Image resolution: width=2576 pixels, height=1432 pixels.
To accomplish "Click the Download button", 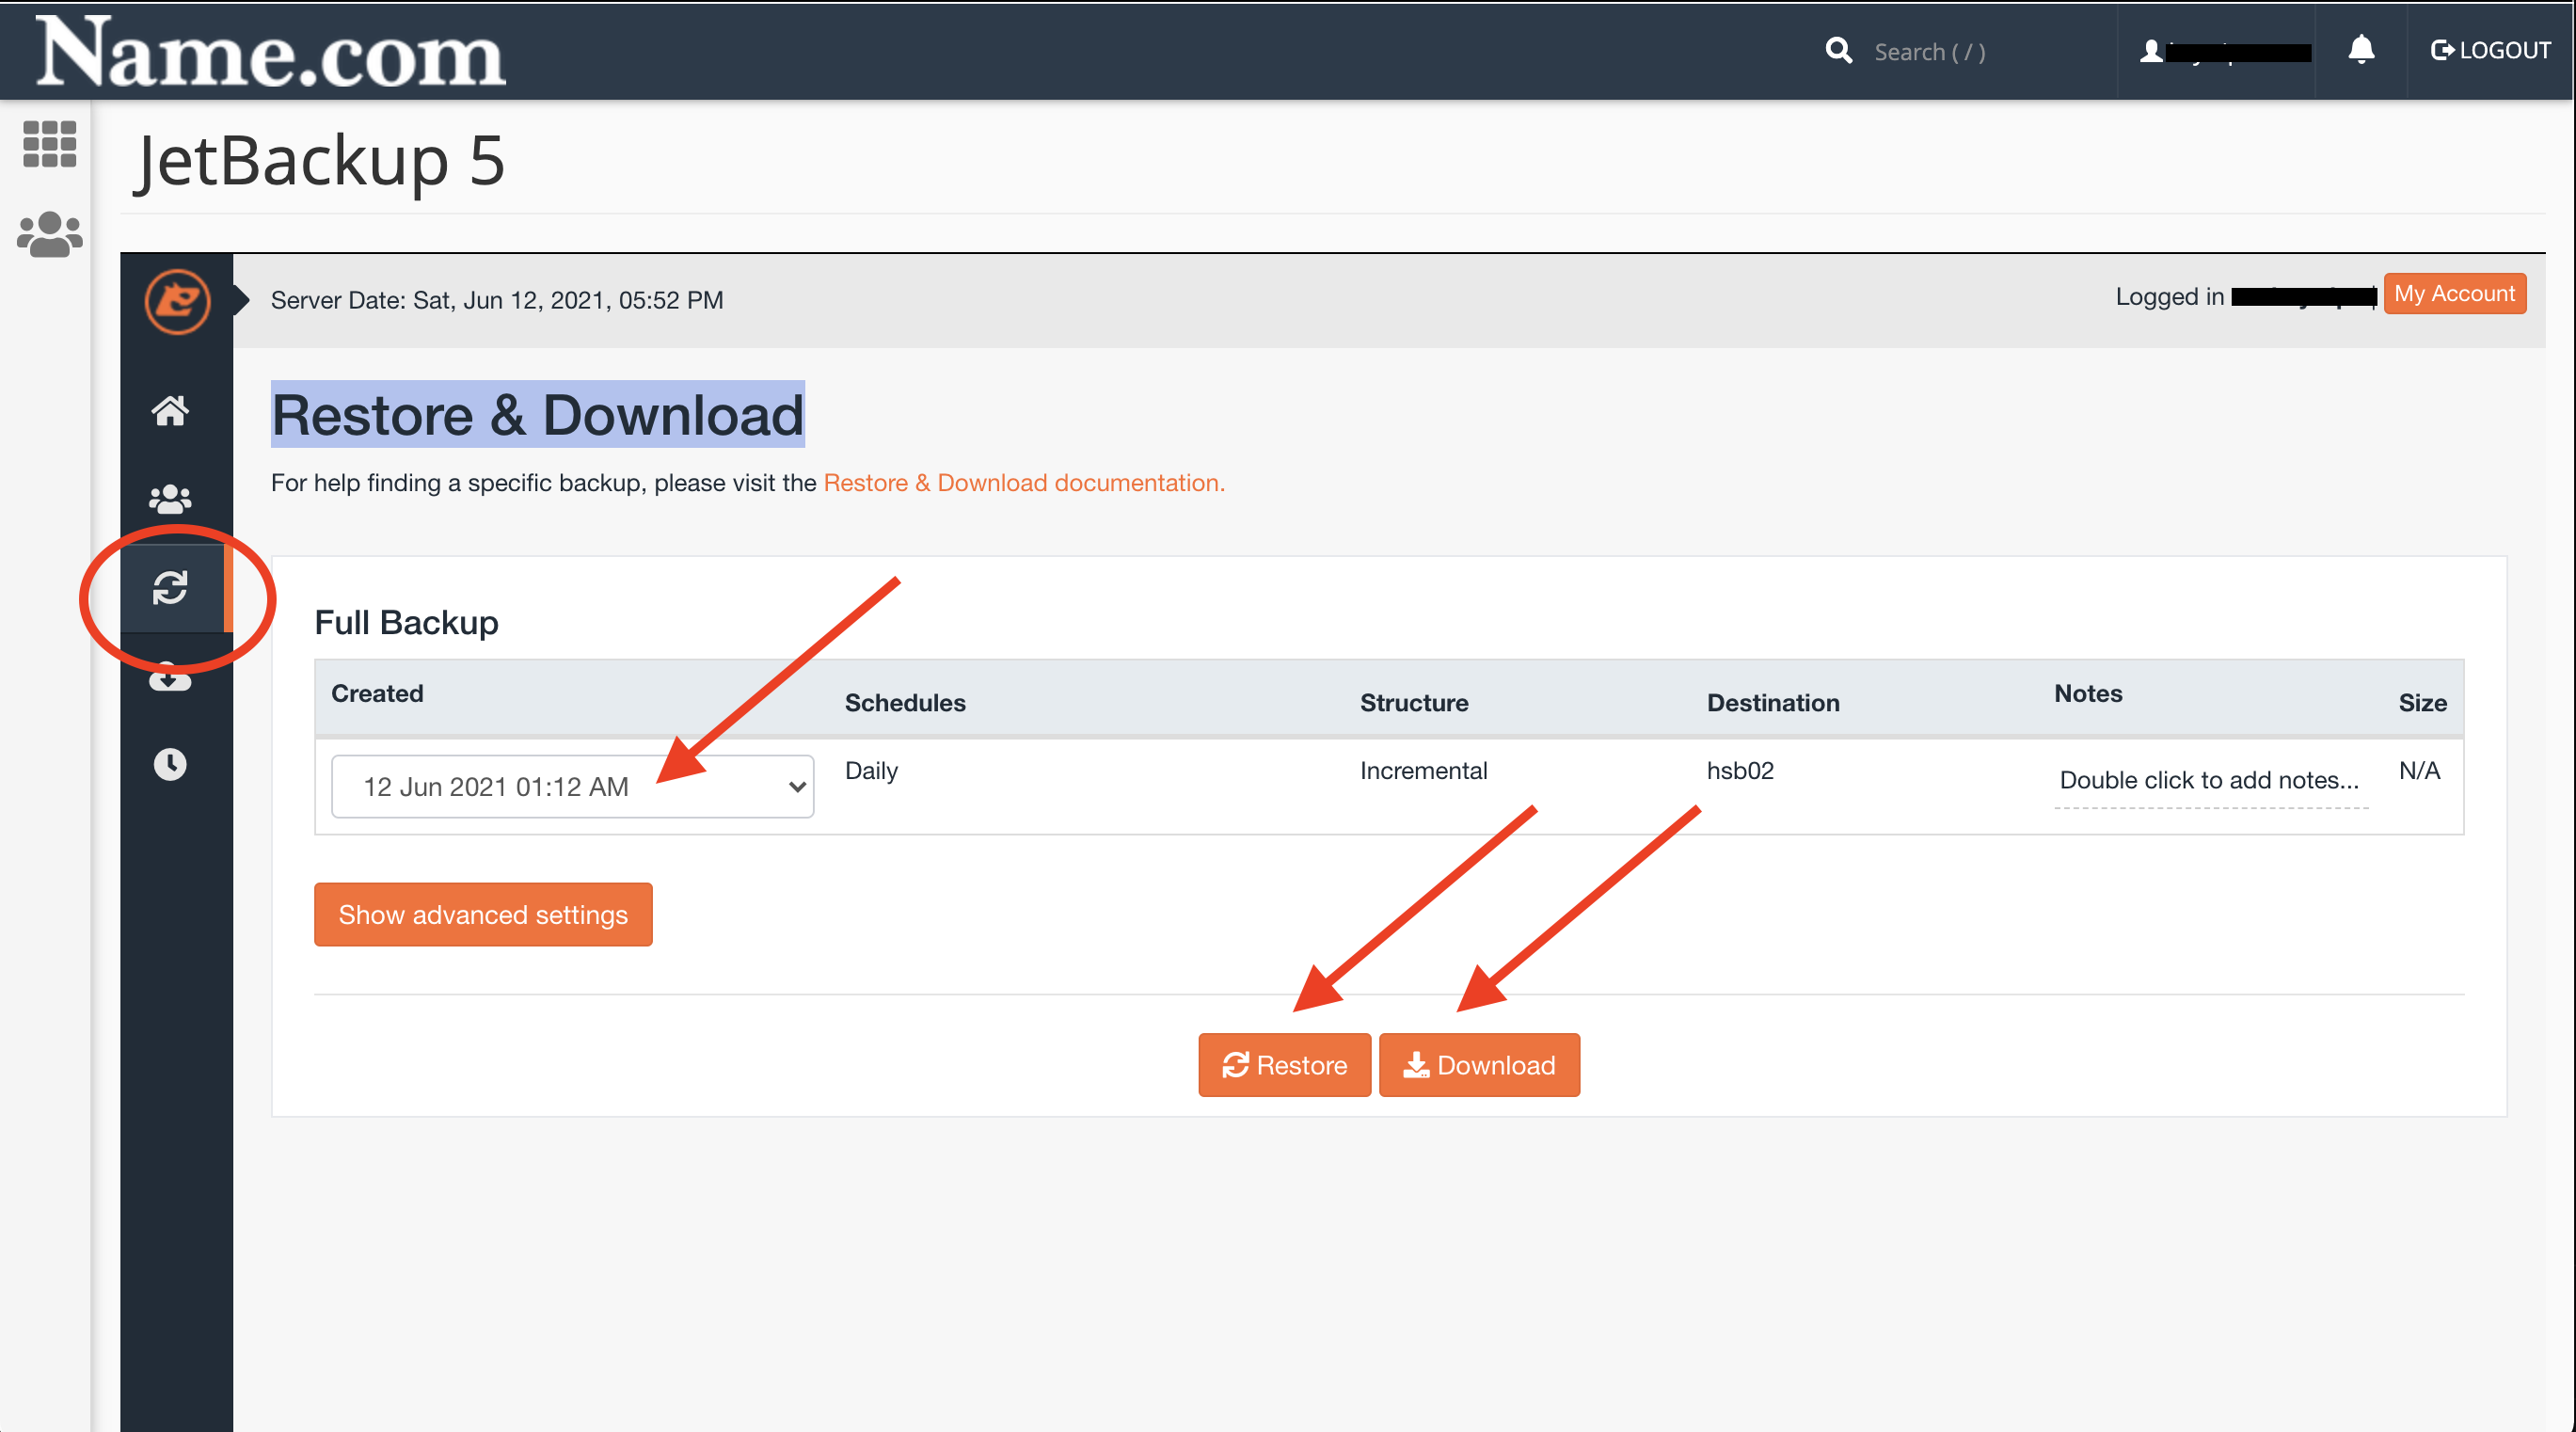I will (1479, 1065).
